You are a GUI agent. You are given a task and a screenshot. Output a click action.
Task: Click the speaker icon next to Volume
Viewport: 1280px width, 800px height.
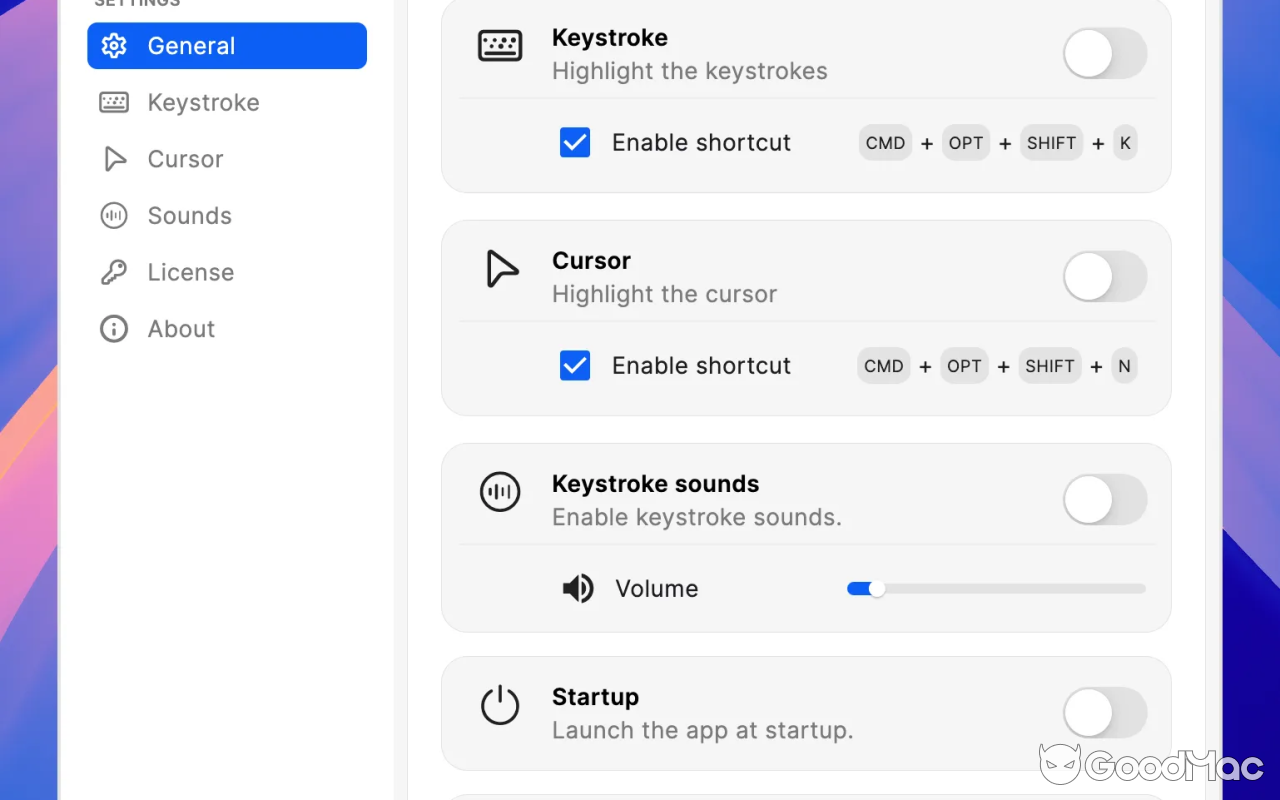coord(578,588)
